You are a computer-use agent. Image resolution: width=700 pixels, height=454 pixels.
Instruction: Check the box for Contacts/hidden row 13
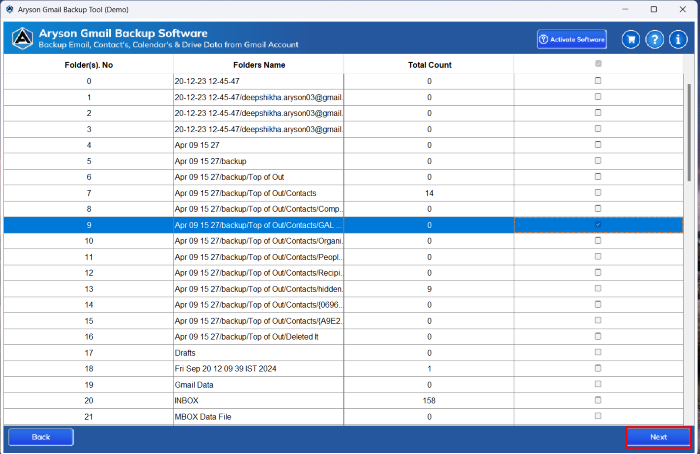(598, 288)
